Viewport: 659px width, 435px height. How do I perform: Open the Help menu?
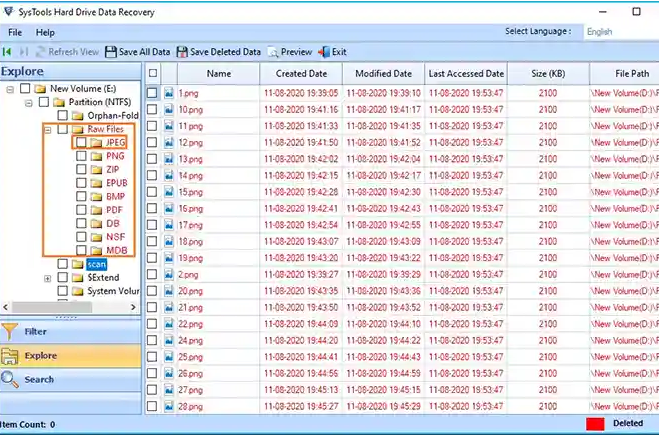(45, 33)
